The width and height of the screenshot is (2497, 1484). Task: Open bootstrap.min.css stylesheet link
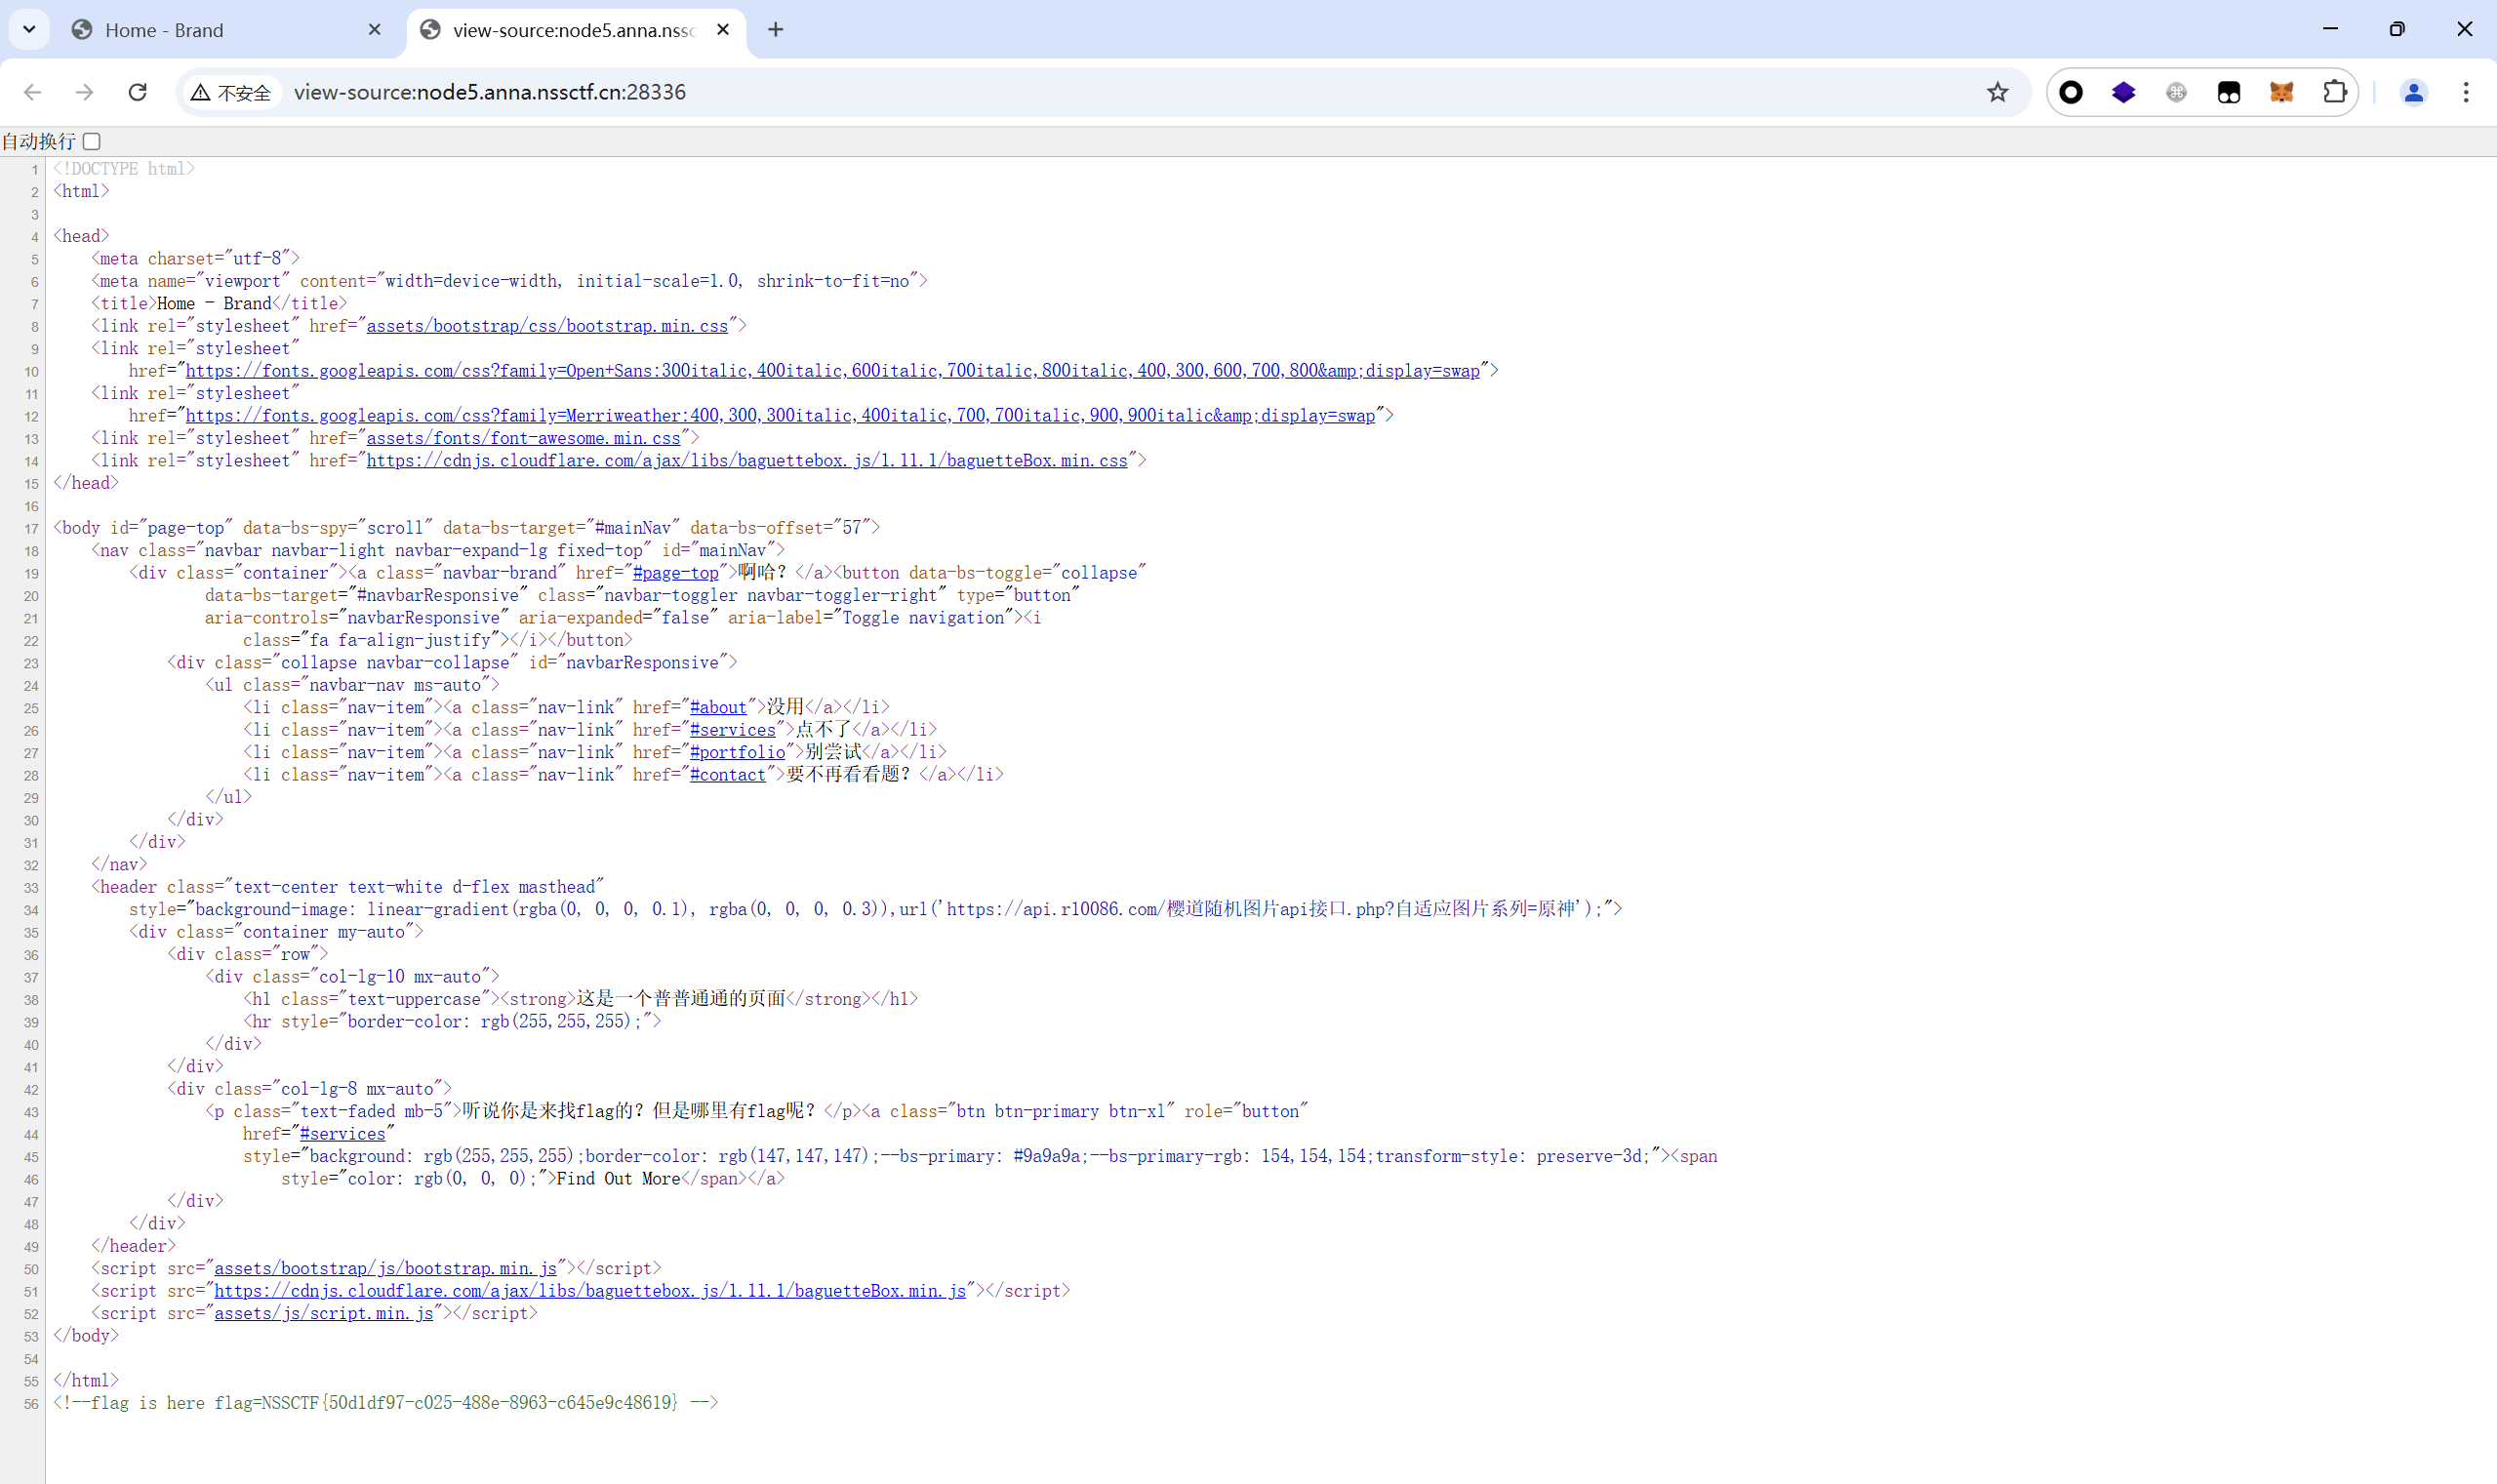[547, 326]
